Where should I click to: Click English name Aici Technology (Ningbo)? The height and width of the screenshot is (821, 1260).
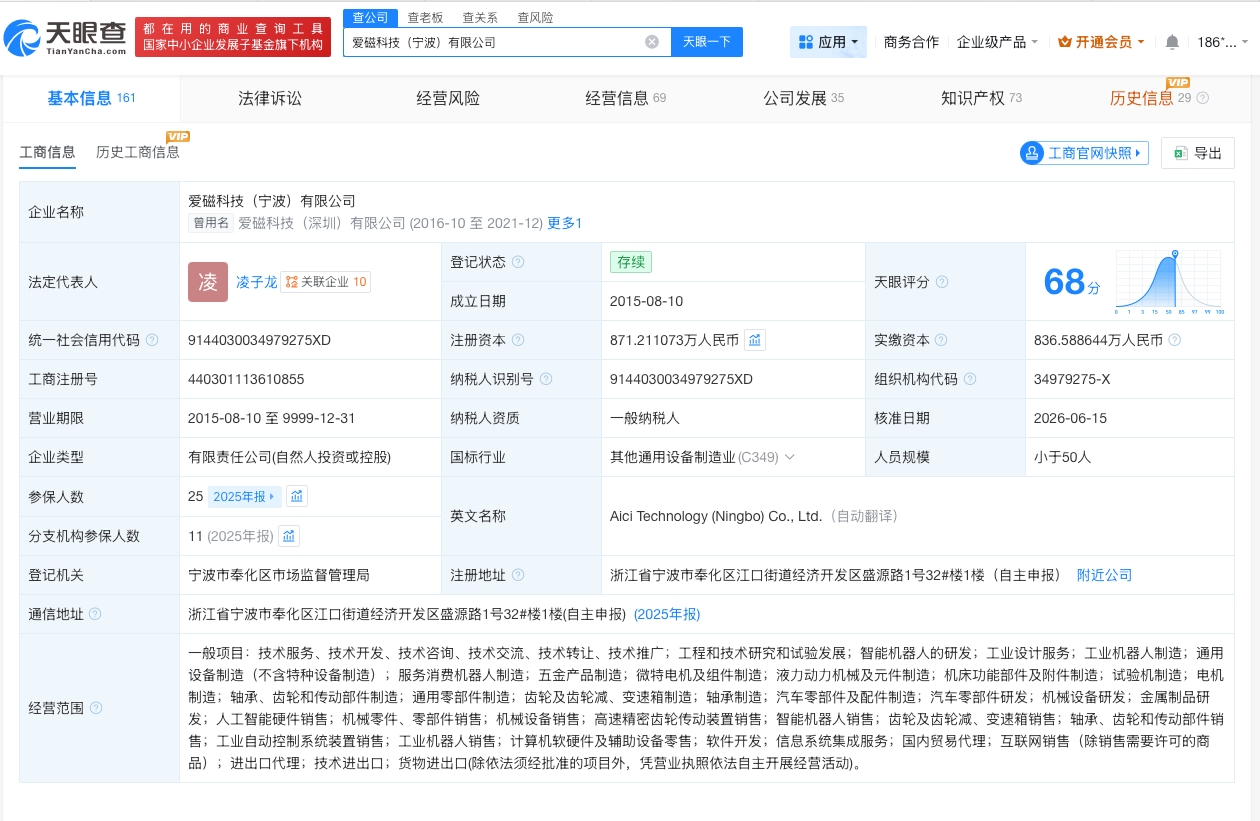(716, 516)
